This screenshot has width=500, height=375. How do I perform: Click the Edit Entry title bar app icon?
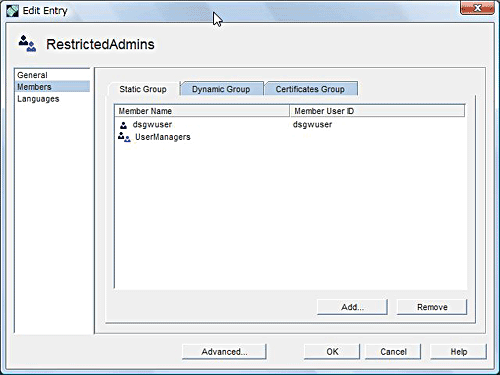coord(12,11)
